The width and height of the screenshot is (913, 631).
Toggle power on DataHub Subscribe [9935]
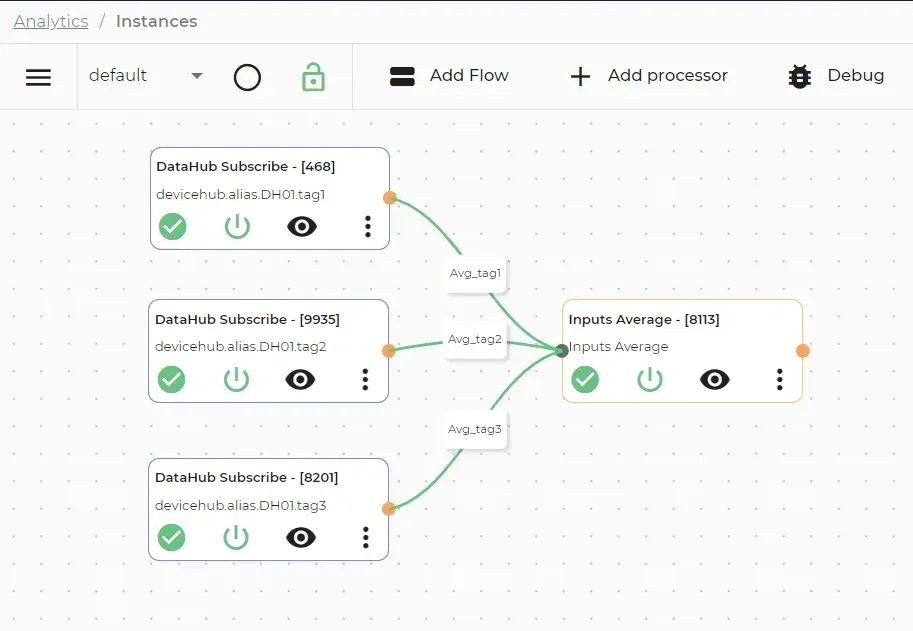click(x=236, y=380)
